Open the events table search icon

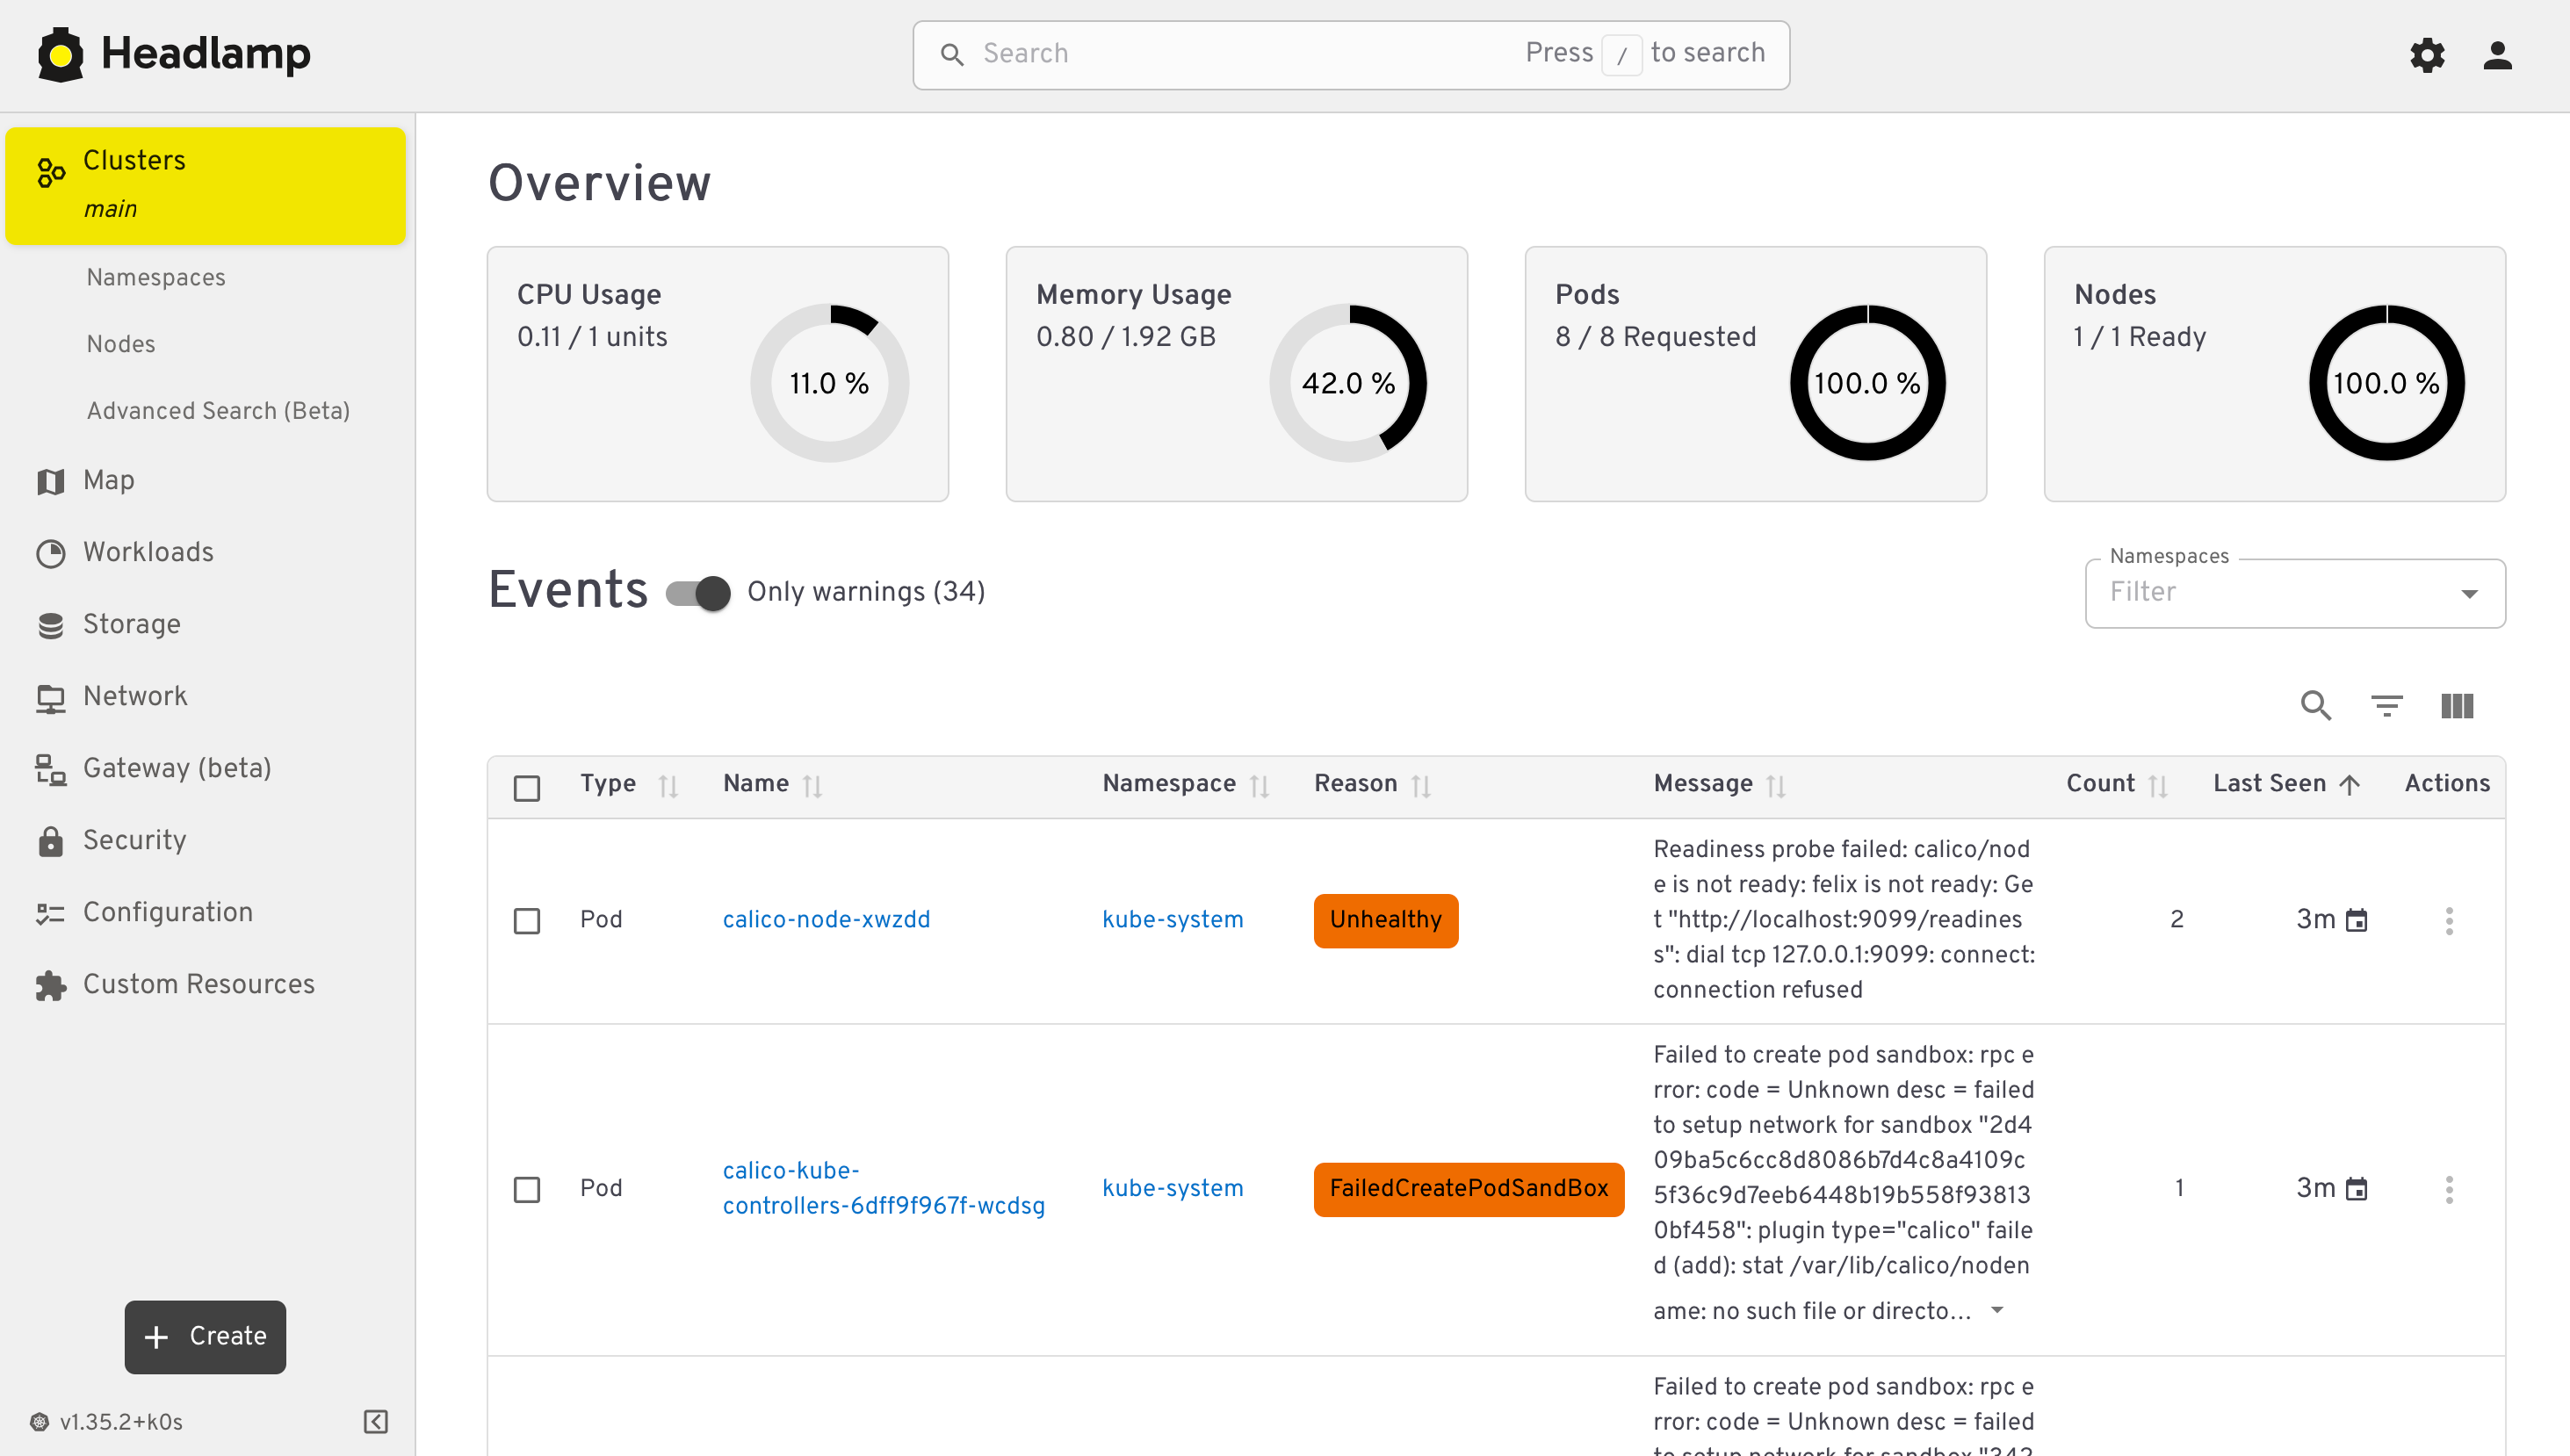2316,706
